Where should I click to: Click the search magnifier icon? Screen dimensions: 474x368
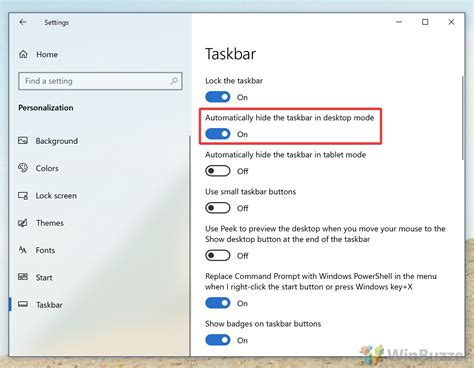(x=174, y=81)
